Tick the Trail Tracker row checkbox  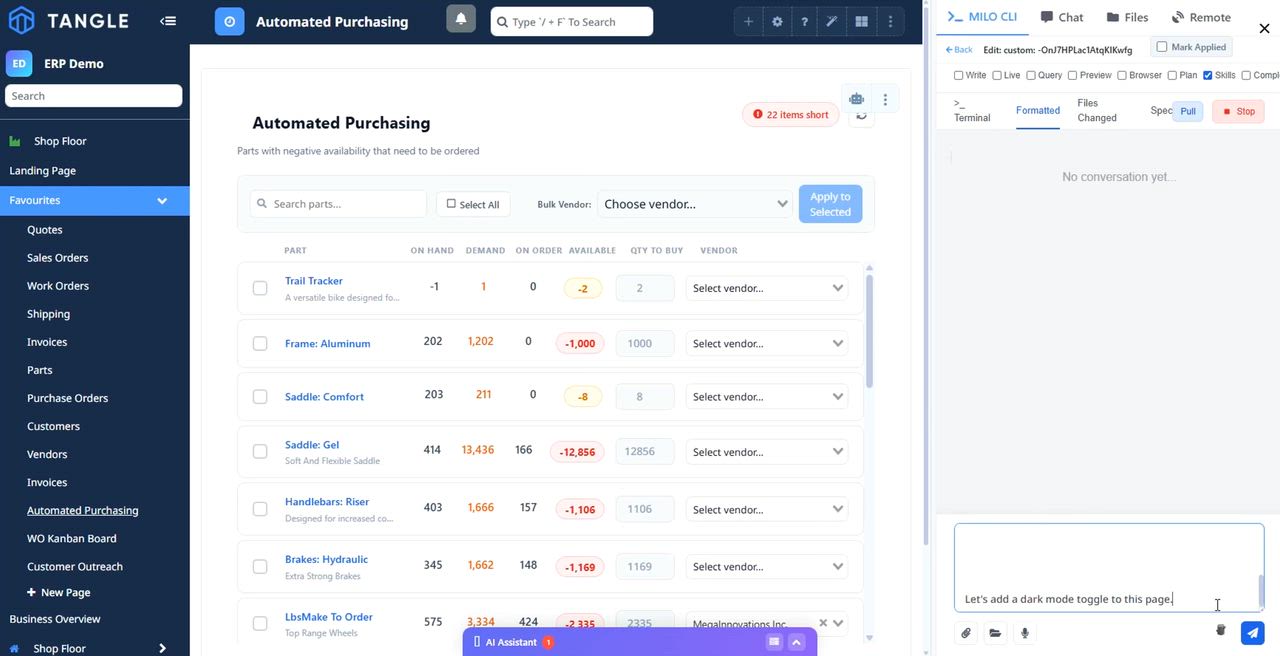coord(260,288)
